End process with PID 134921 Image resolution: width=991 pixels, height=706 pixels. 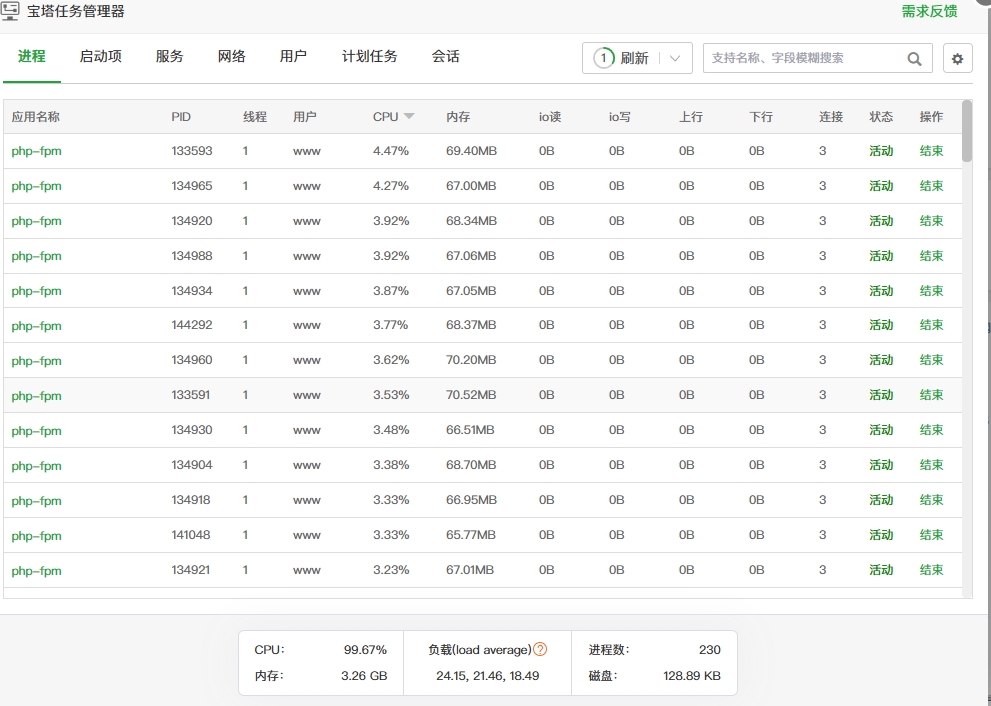tap(931, 569)
